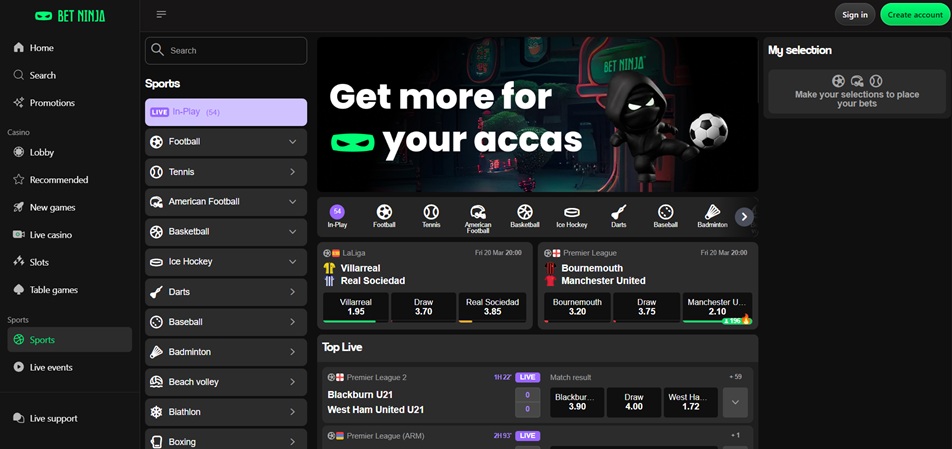Click the Create account button

pos(915,15)
